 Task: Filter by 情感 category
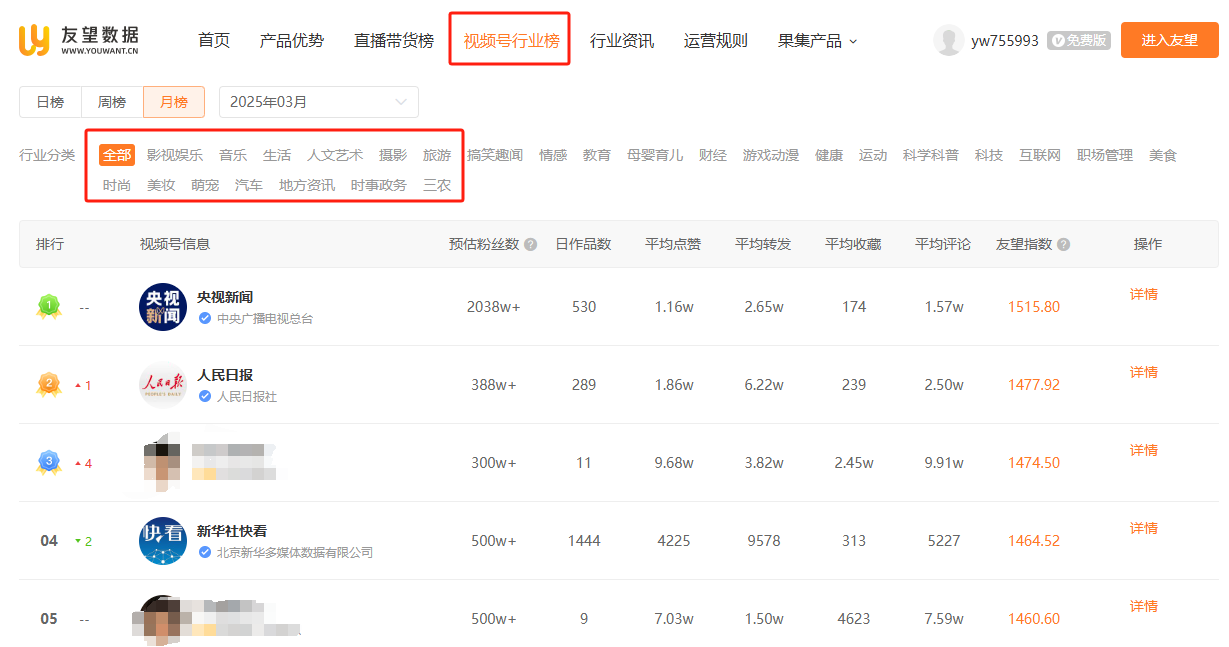[553, 155]
